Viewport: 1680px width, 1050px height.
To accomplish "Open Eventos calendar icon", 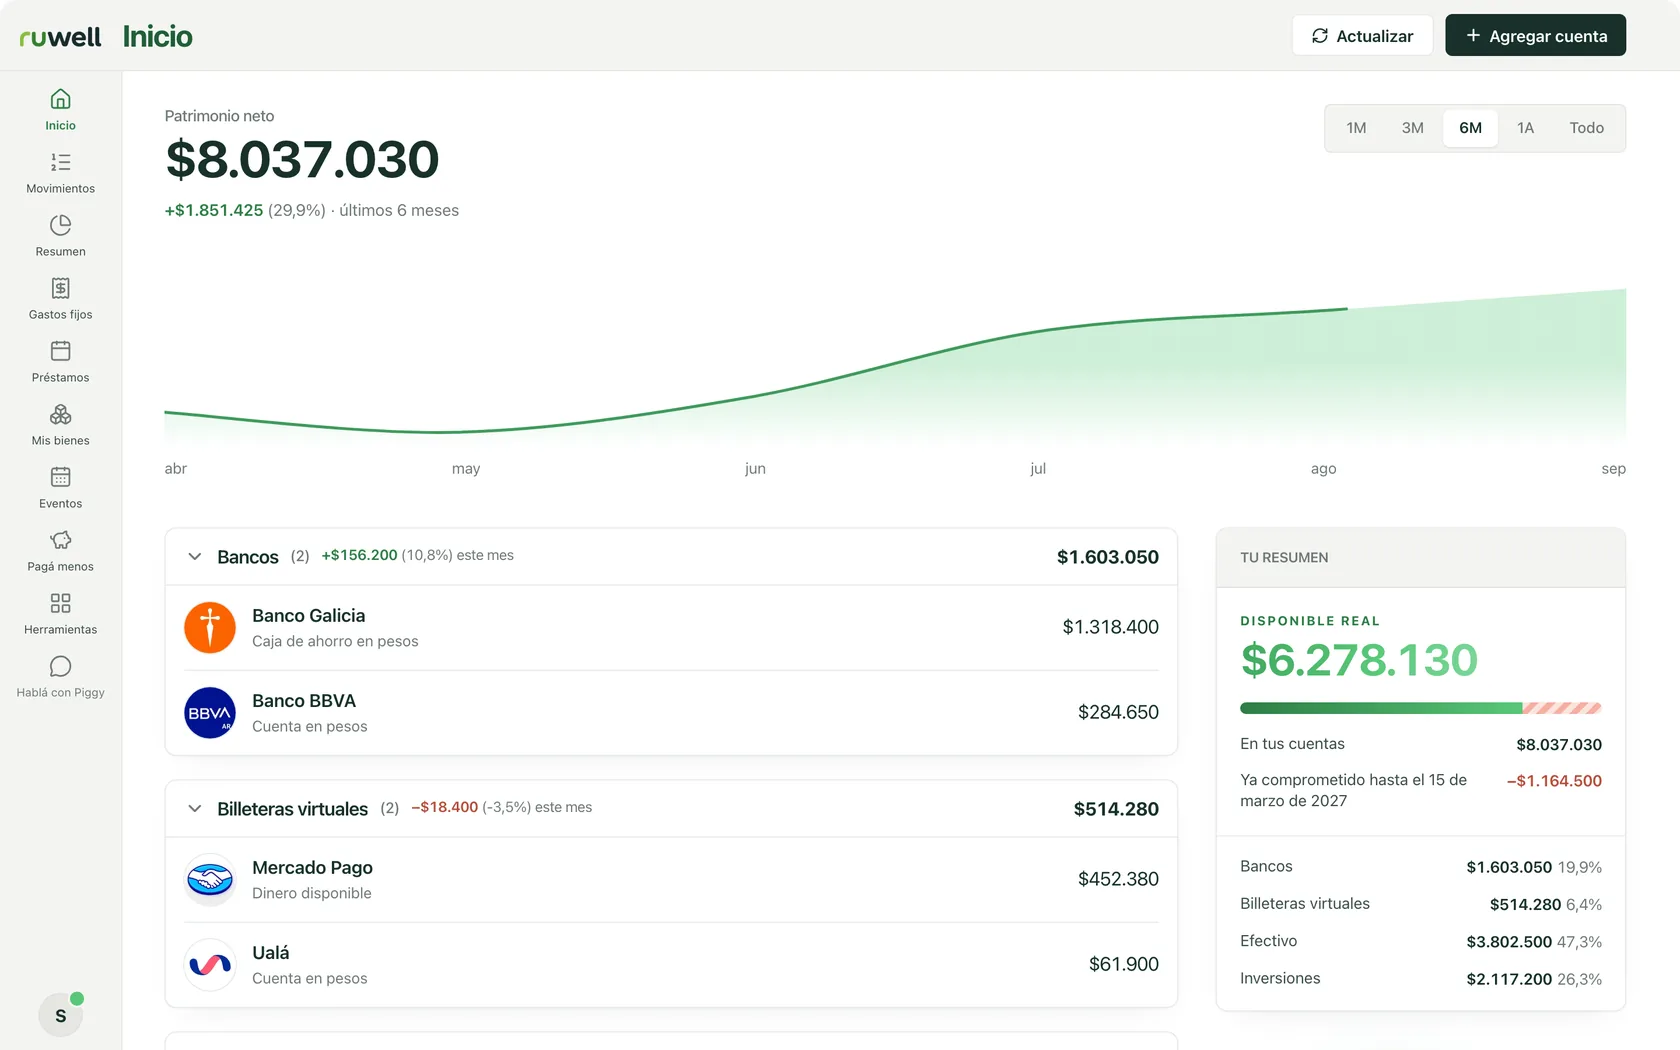I will (60, 477).
